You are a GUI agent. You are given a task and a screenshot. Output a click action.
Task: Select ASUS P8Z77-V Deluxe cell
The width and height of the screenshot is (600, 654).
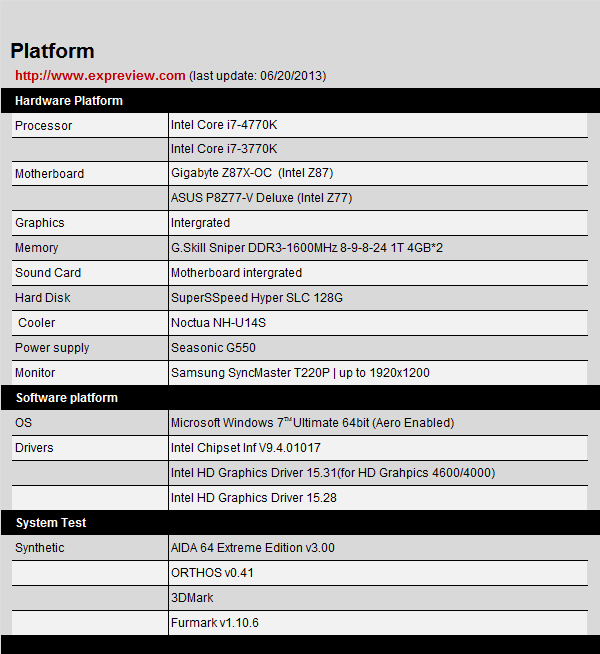point(378,198)
